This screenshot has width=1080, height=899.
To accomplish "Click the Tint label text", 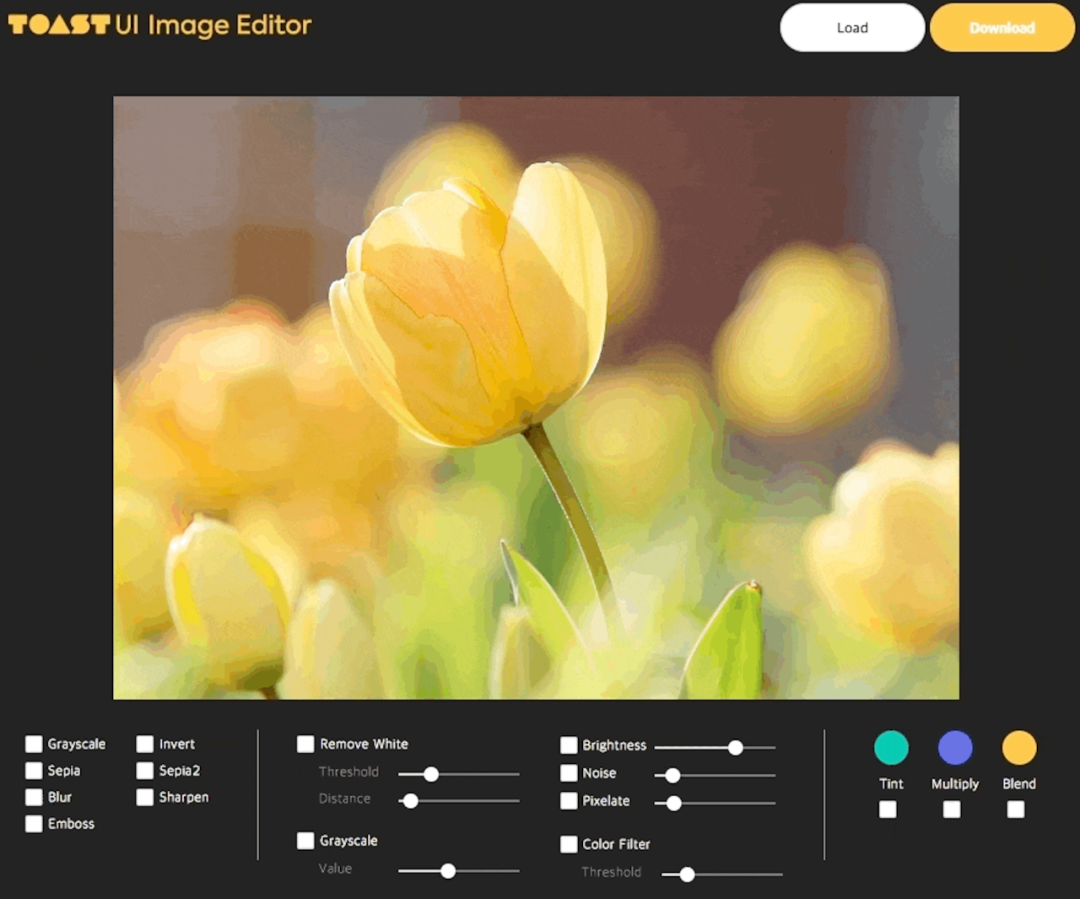I will [891, 784].
